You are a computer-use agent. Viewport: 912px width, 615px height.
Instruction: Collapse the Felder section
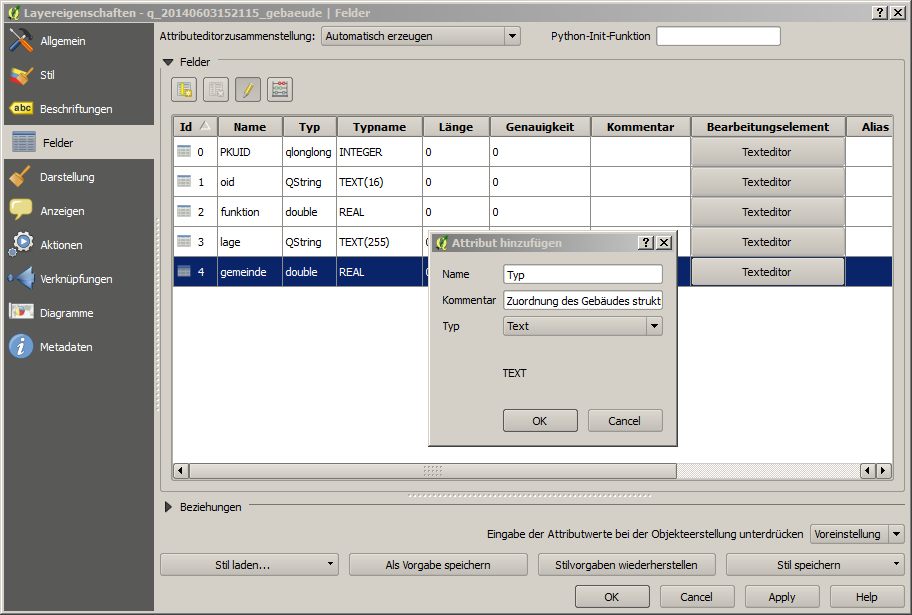[169, 62]
